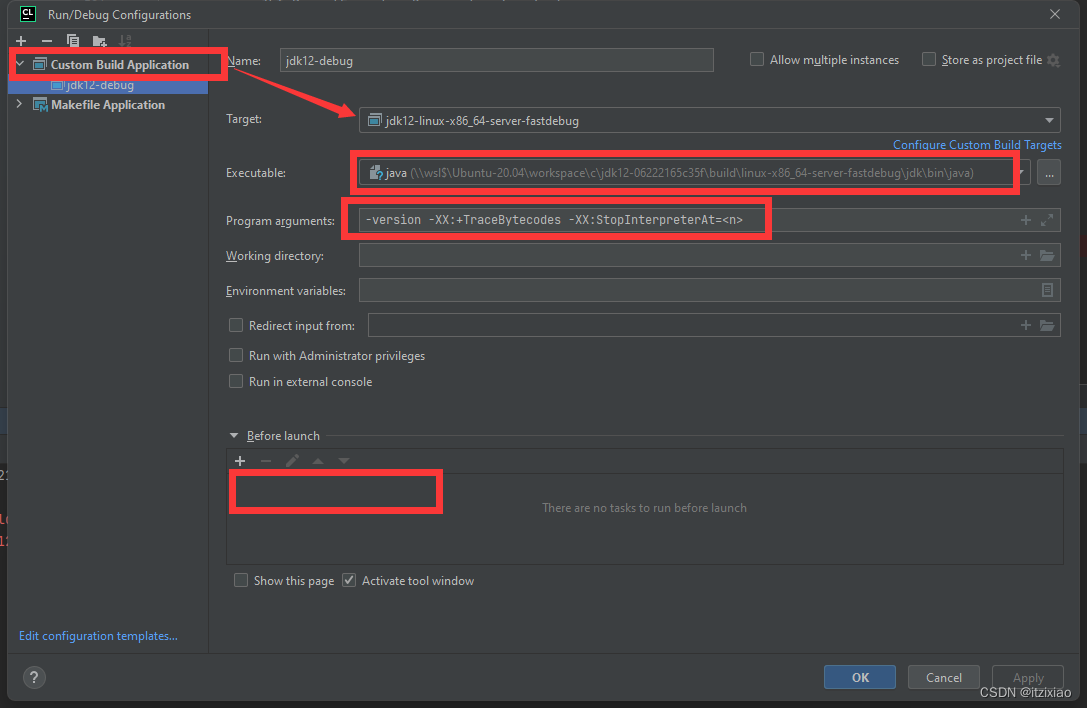This screenshot has width=1087, height=708.
Task: Add a new run configuration
Action: [x=21, y=41]
